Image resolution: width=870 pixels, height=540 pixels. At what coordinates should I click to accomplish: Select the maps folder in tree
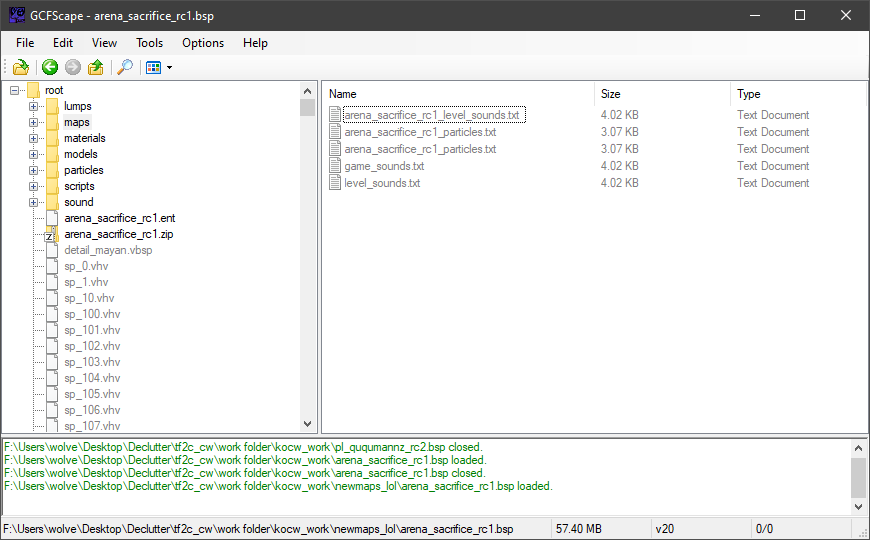(77, 122)
